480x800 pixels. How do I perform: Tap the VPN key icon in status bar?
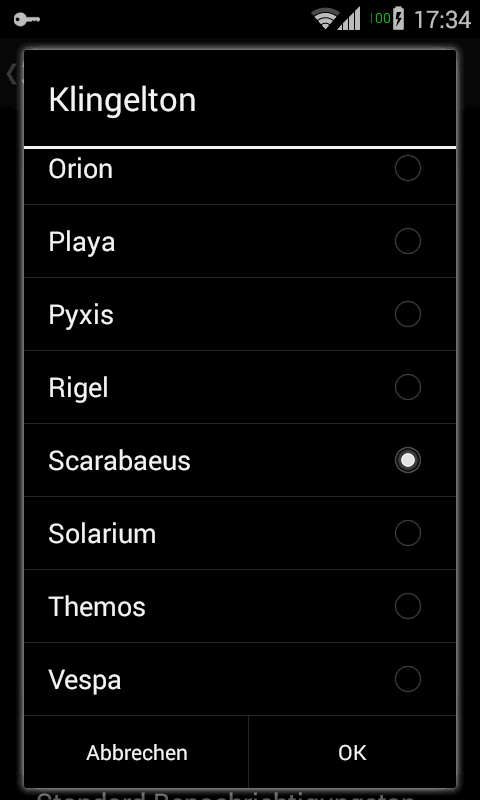tap(27, 20)
